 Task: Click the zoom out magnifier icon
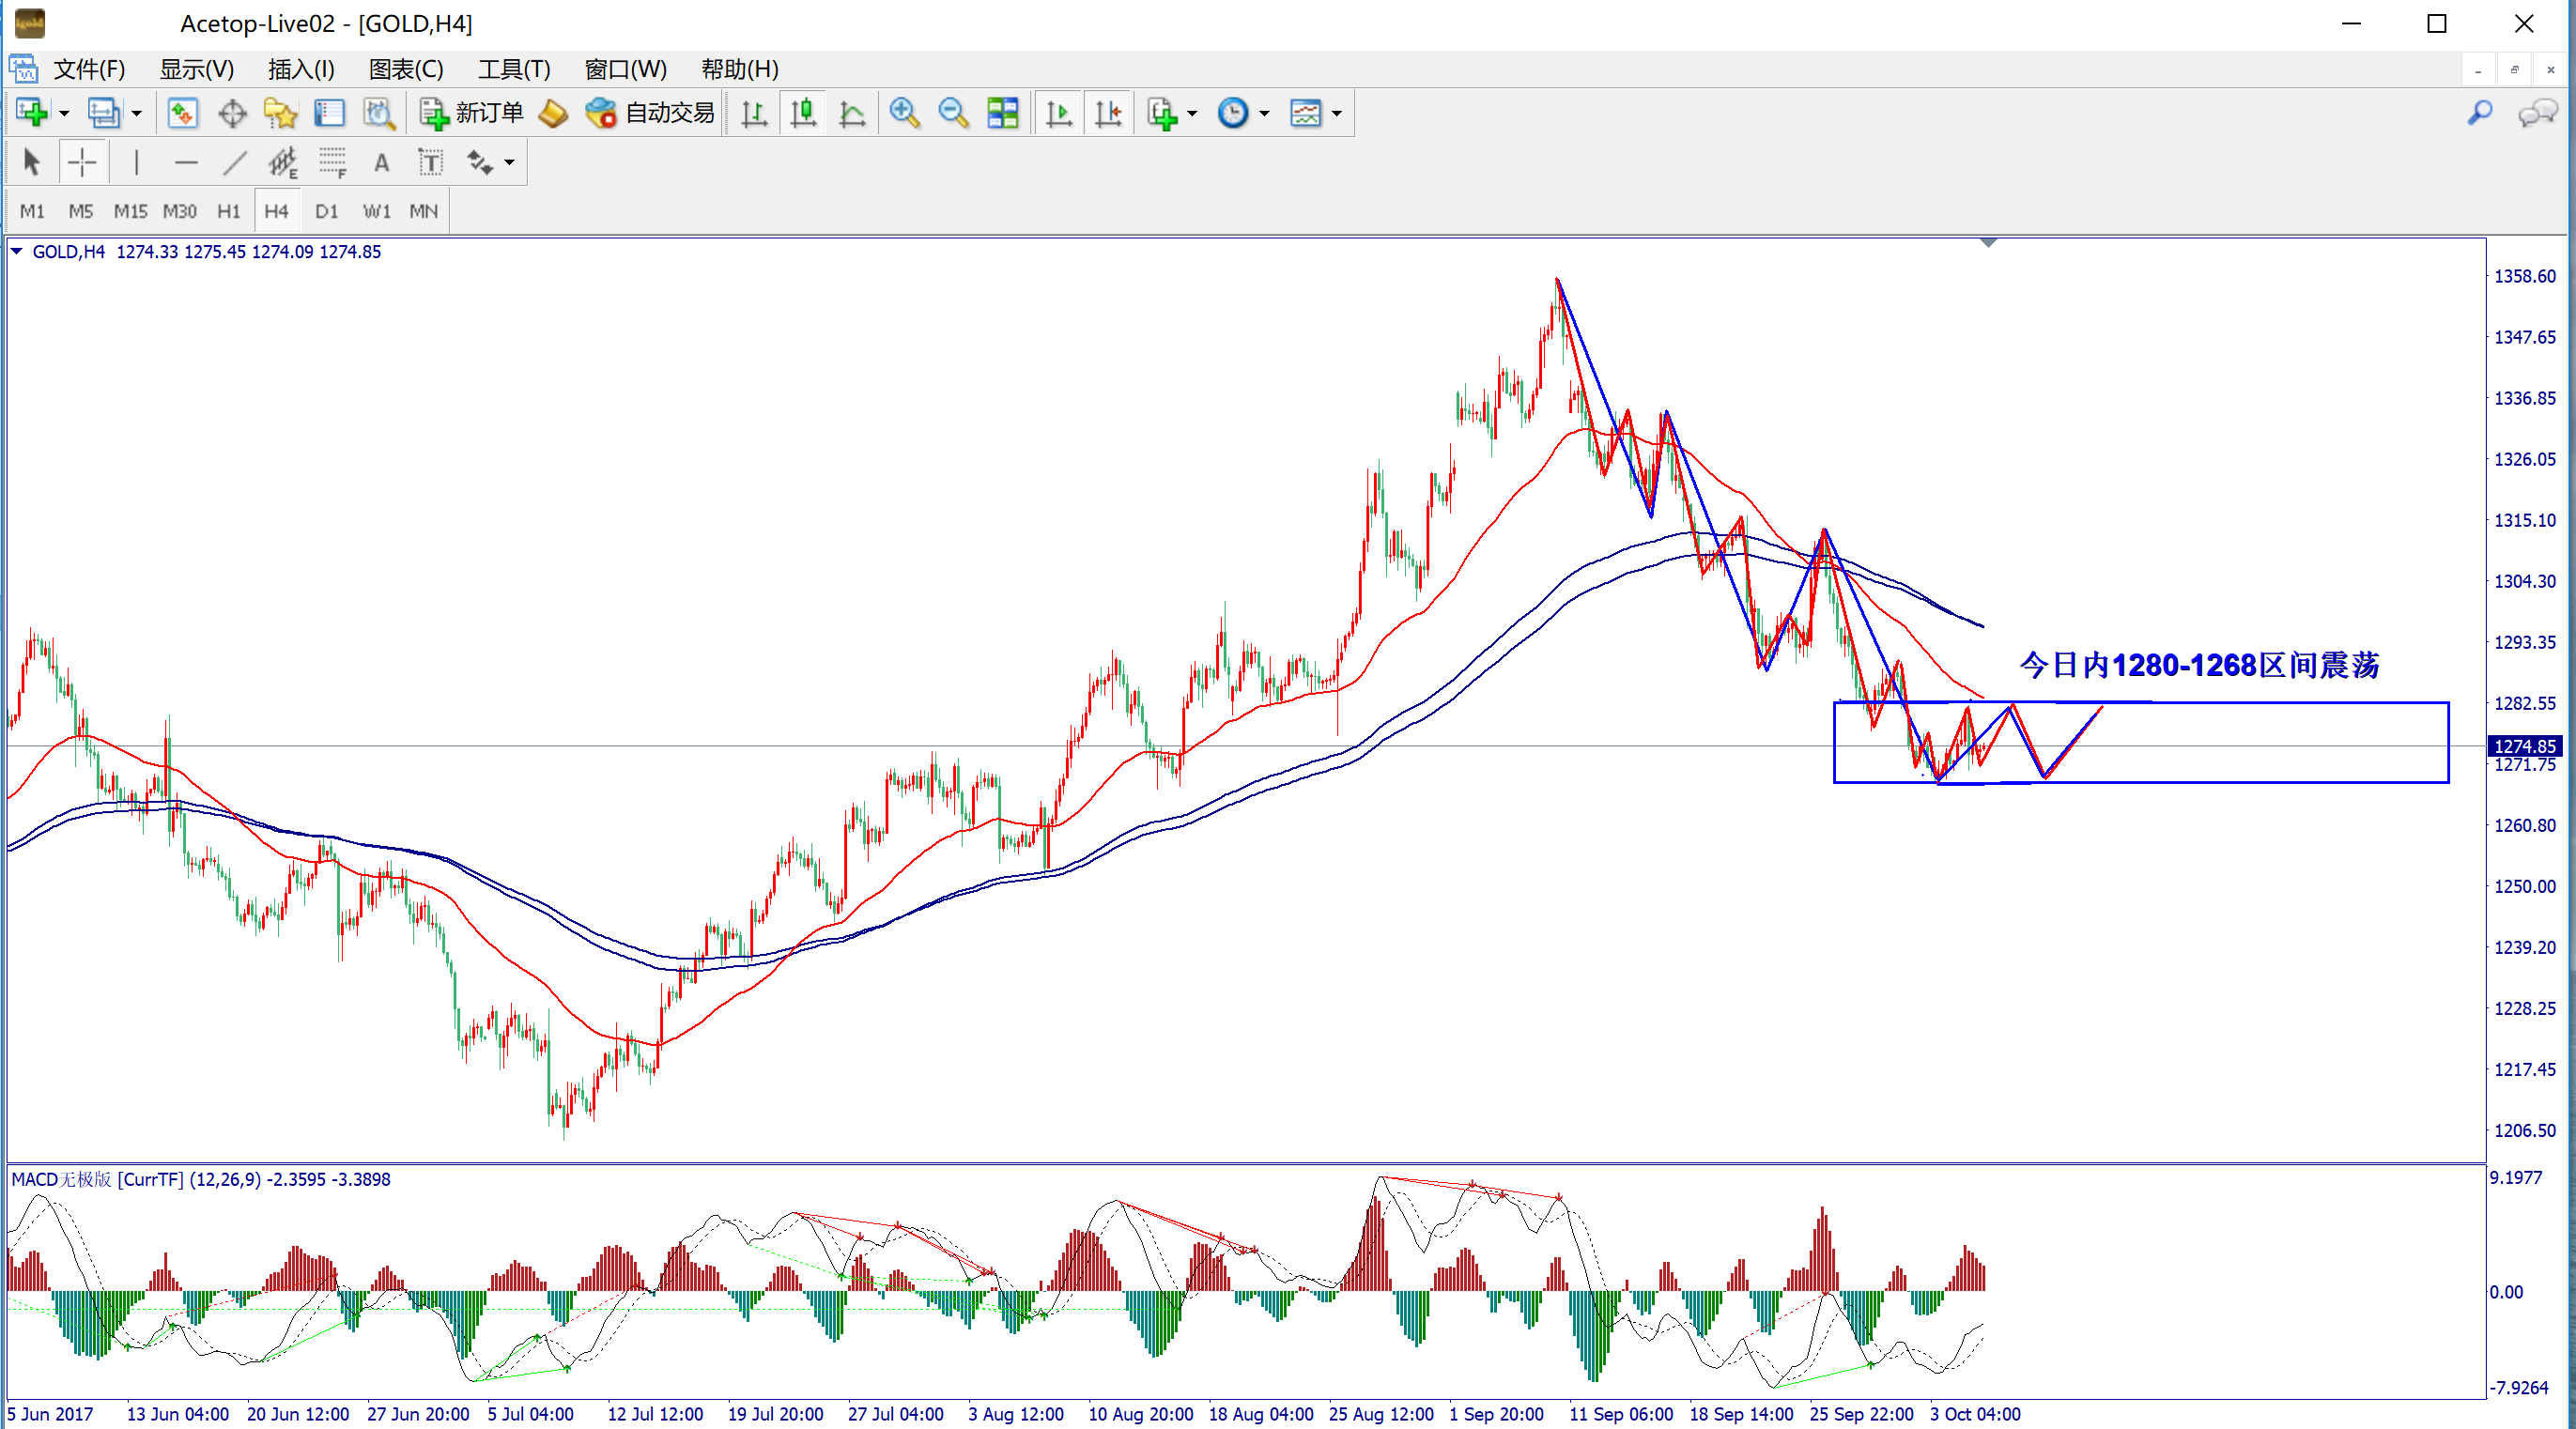coord(953,113)
